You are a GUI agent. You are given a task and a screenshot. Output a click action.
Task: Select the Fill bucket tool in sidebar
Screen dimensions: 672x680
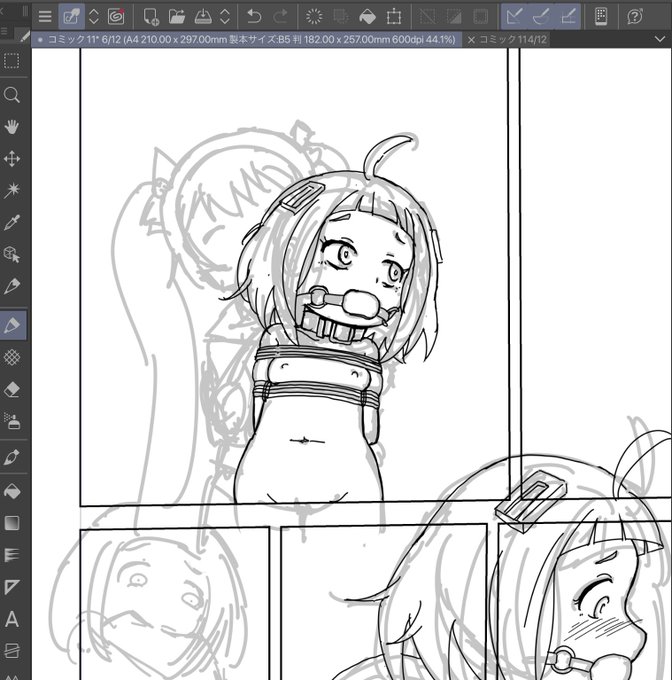coord(12,491)
